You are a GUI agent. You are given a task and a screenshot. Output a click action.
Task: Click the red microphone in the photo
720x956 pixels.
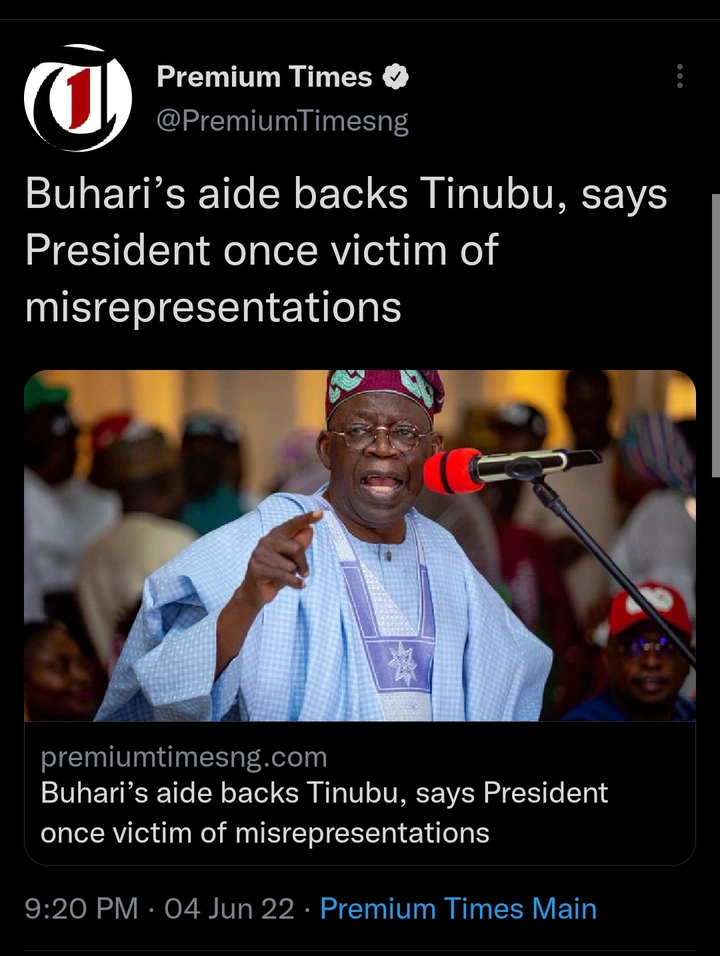(452, 471)
